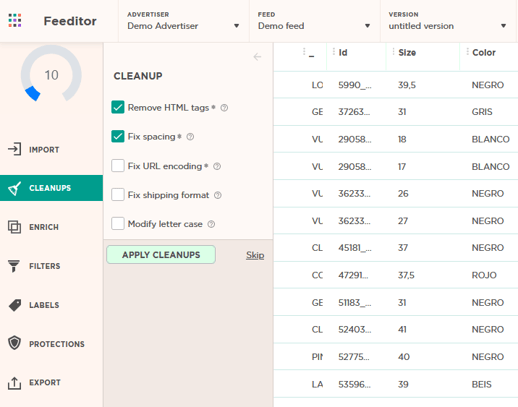Open help icon beside Remove HTML tags

(224, 108)
